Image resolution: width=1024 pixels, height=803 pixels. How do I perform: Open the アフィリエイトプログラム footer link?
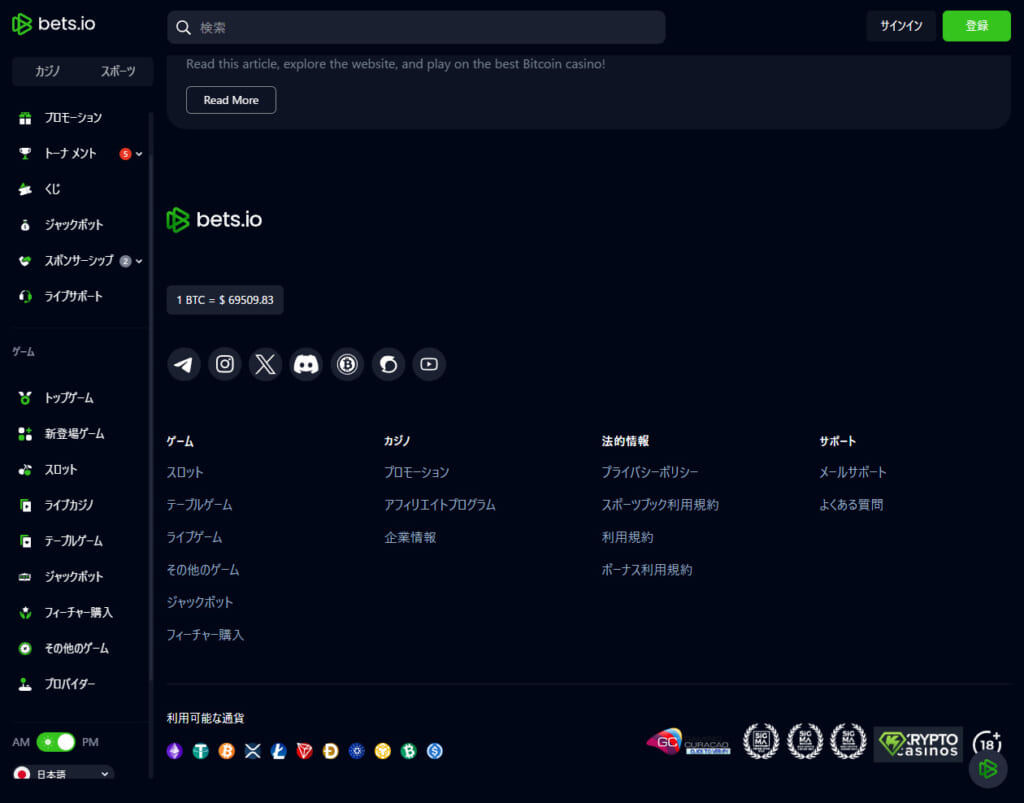coord(440,505)
